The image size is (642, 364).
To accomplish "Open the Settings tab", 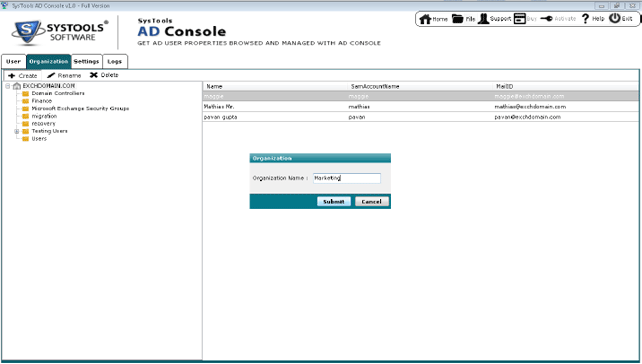I will (86, 61).
